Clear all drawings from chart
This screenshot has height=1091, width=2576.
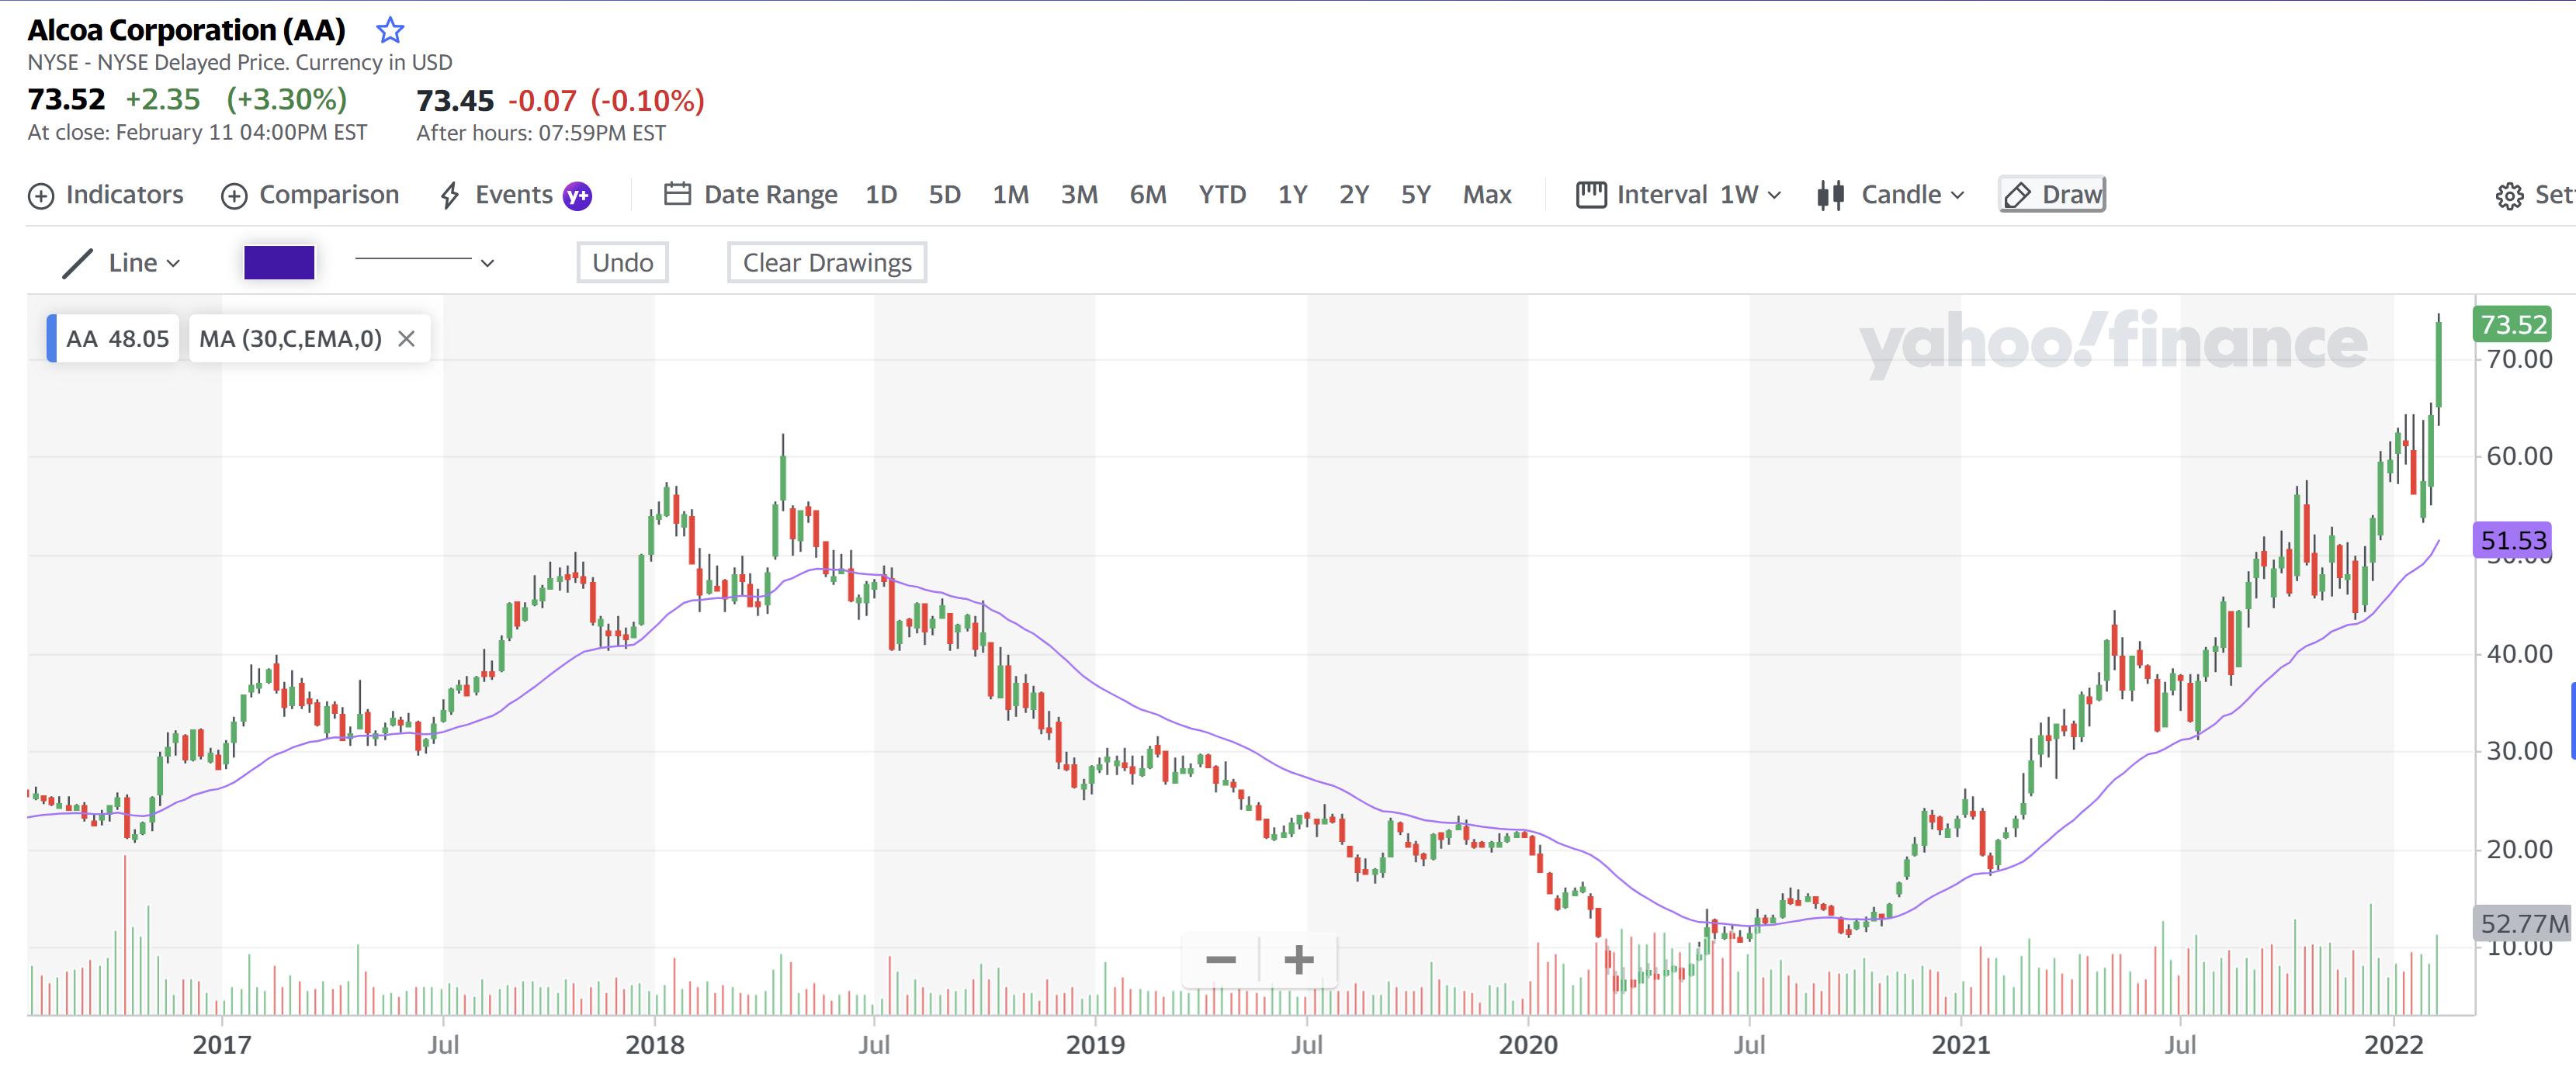[827, 263]
